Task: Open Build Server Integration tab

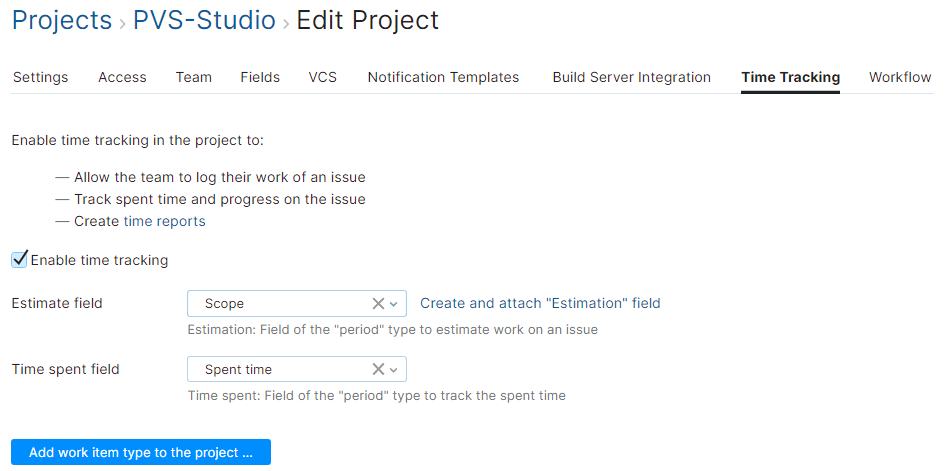Action: pyautogui.click(x=631, y=77)
